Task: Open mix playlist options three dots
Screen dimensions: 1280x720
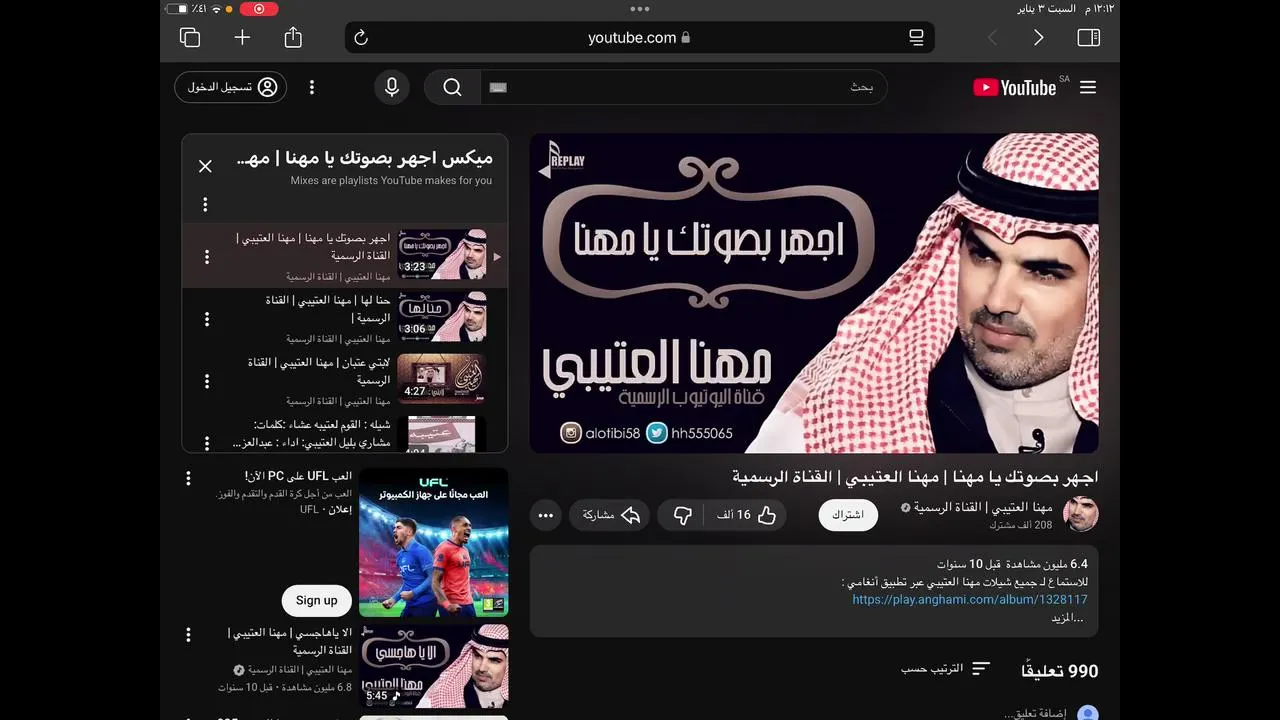Action: tap(205, 204)
